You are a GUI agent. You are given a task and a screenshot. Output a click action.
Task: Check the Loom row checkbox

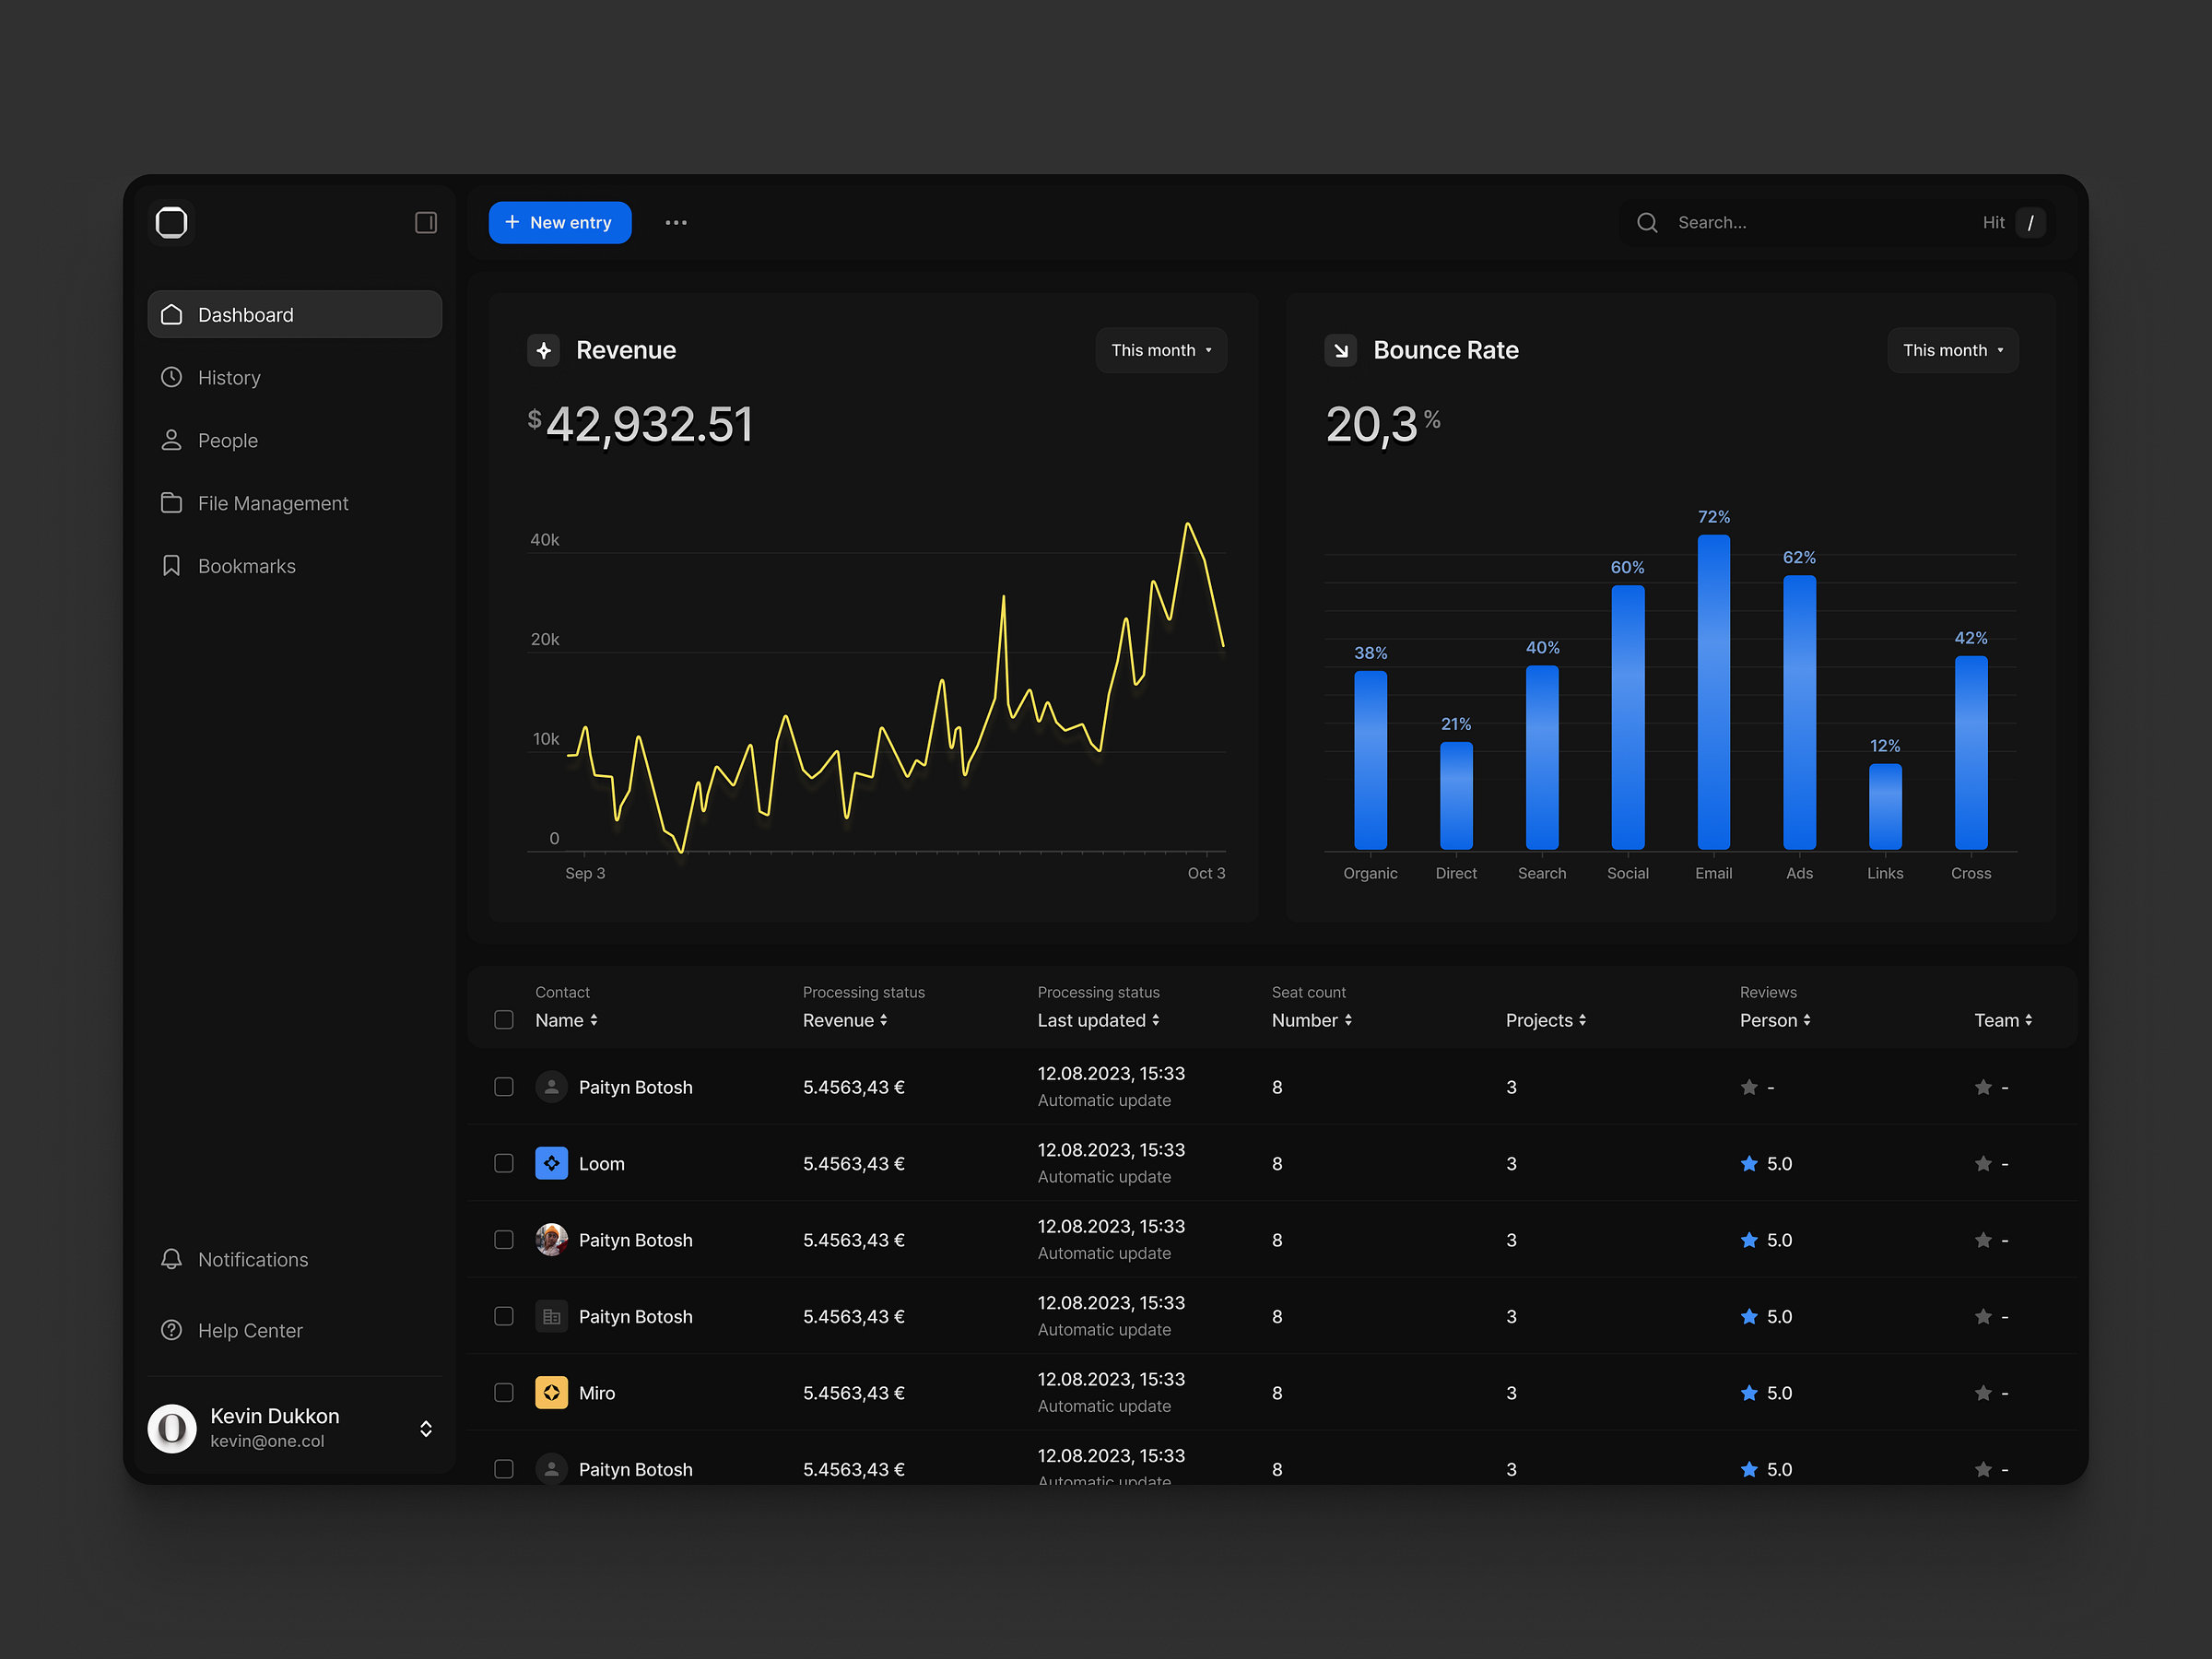coord(504,1163)
